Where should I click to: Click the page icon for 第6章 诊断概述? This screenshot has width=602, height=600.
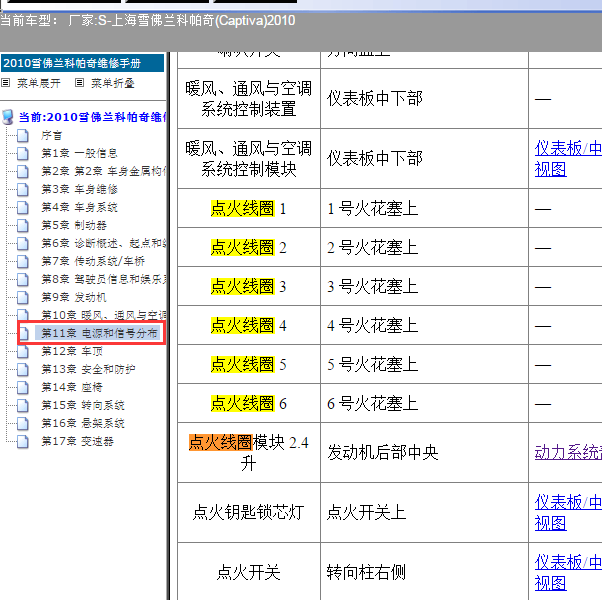[x=23, y=243]
